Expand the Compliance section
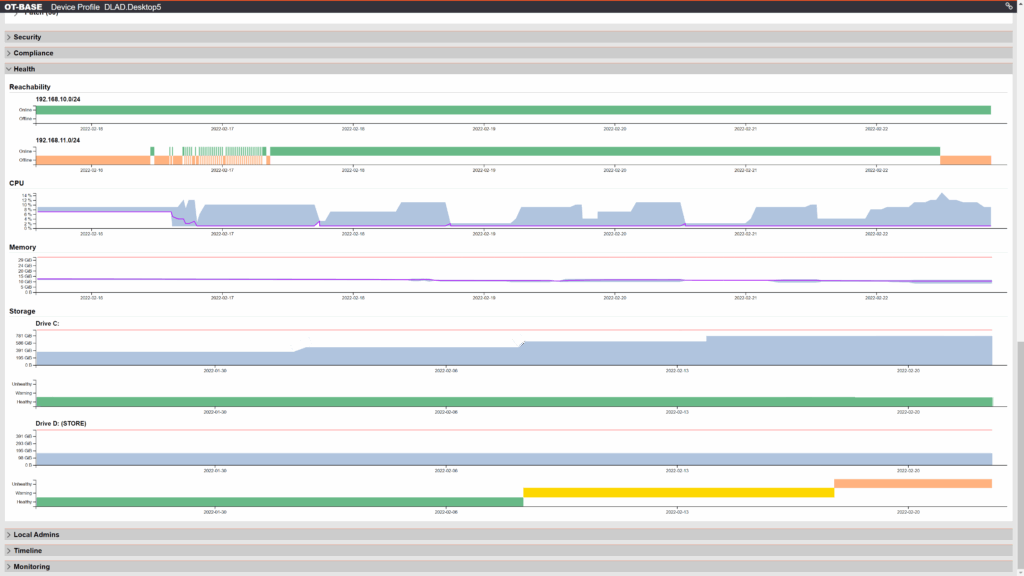The width and height of the screenshot is (1024, 576). point(33,53)
